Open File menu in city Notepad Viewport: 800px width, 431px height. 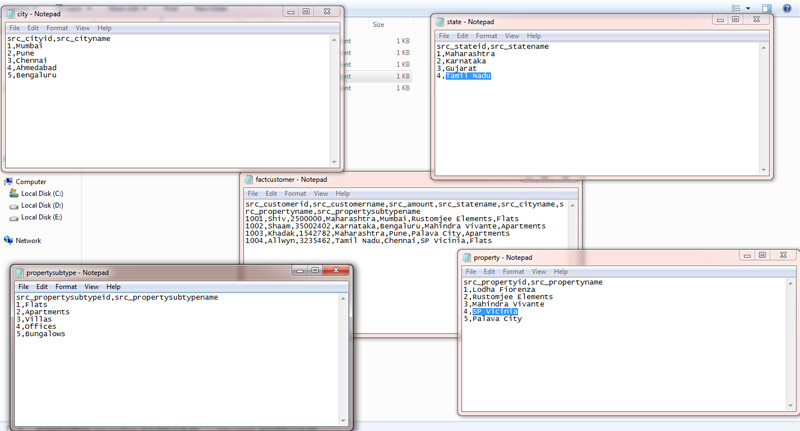tap(14, 28)
